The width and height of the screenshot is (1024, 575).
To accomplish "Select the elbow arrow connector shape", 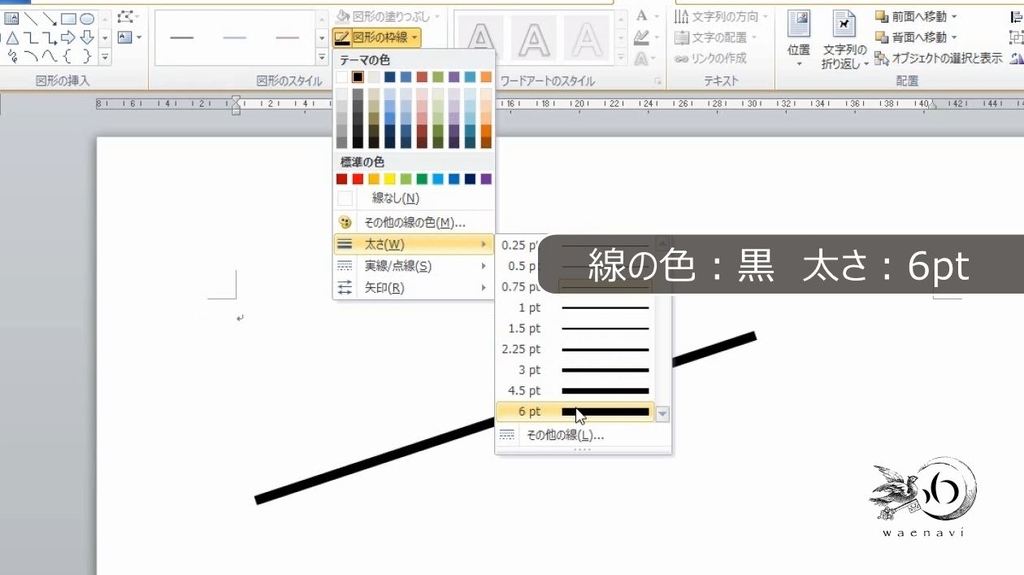I will click(x=49, y=37).
